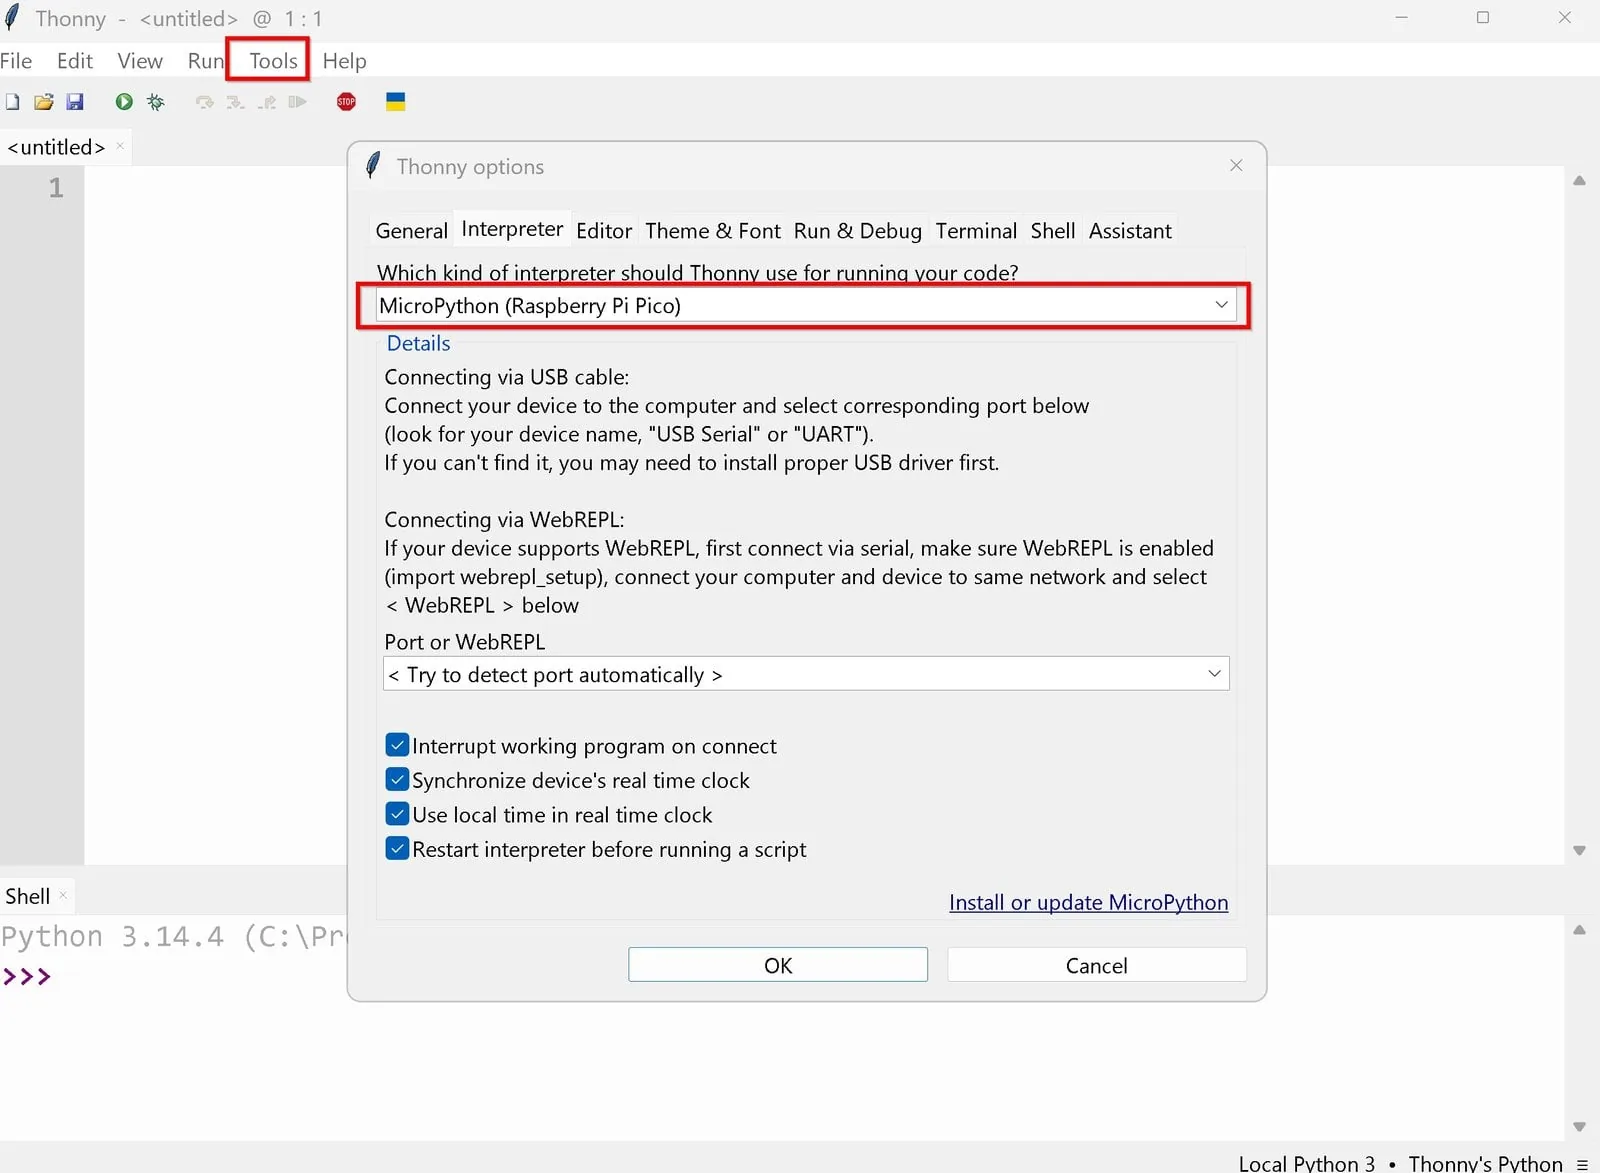Click the Ukraine flag toolbar icon
The width and height of the screenshot is (1600, 1173).
pyautogui.click(x=396, y=102)
